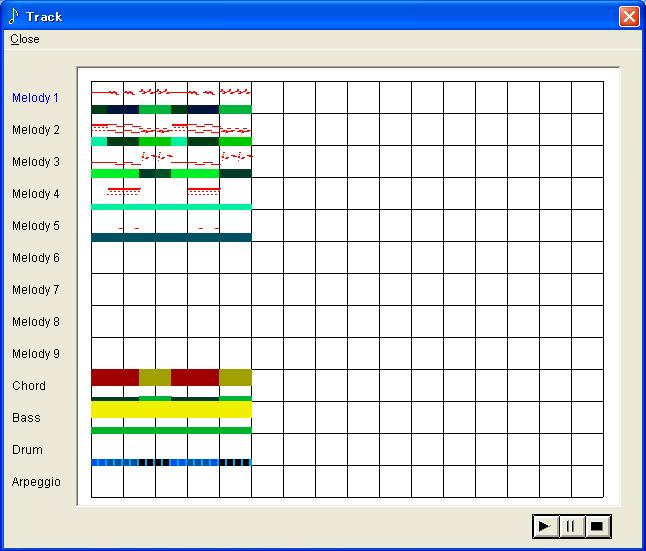The width and height of the screenshot is (646, 551).
Task: Select the Melody 6 track label
Action: coord(36,258)
